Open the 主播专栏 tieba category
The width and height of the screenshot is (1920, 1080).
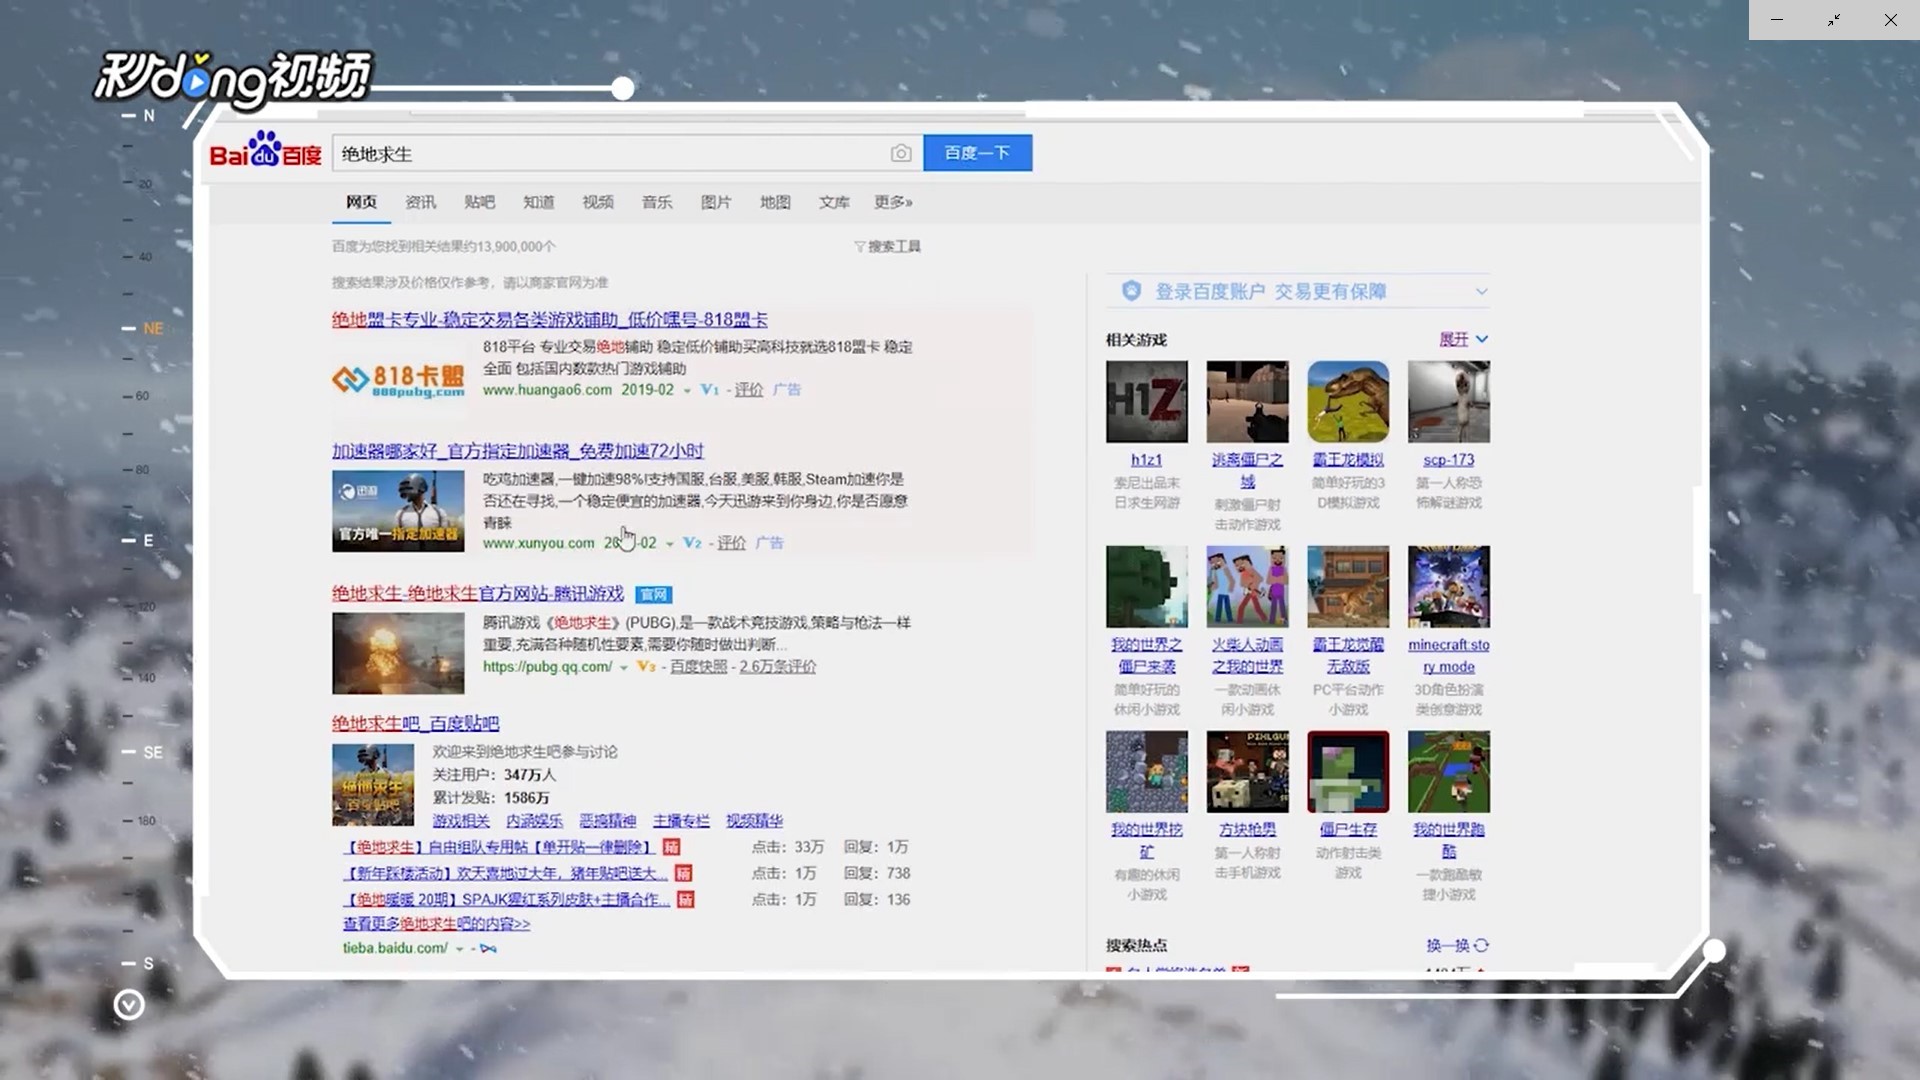(681, 821)
